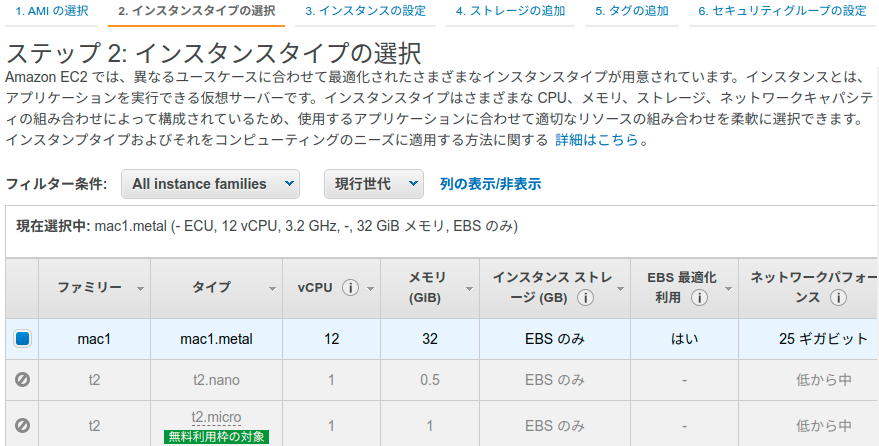Click the disabled icon on t2.nano row
Viewport: 879px width, 446px height.
tap(22, 380)
